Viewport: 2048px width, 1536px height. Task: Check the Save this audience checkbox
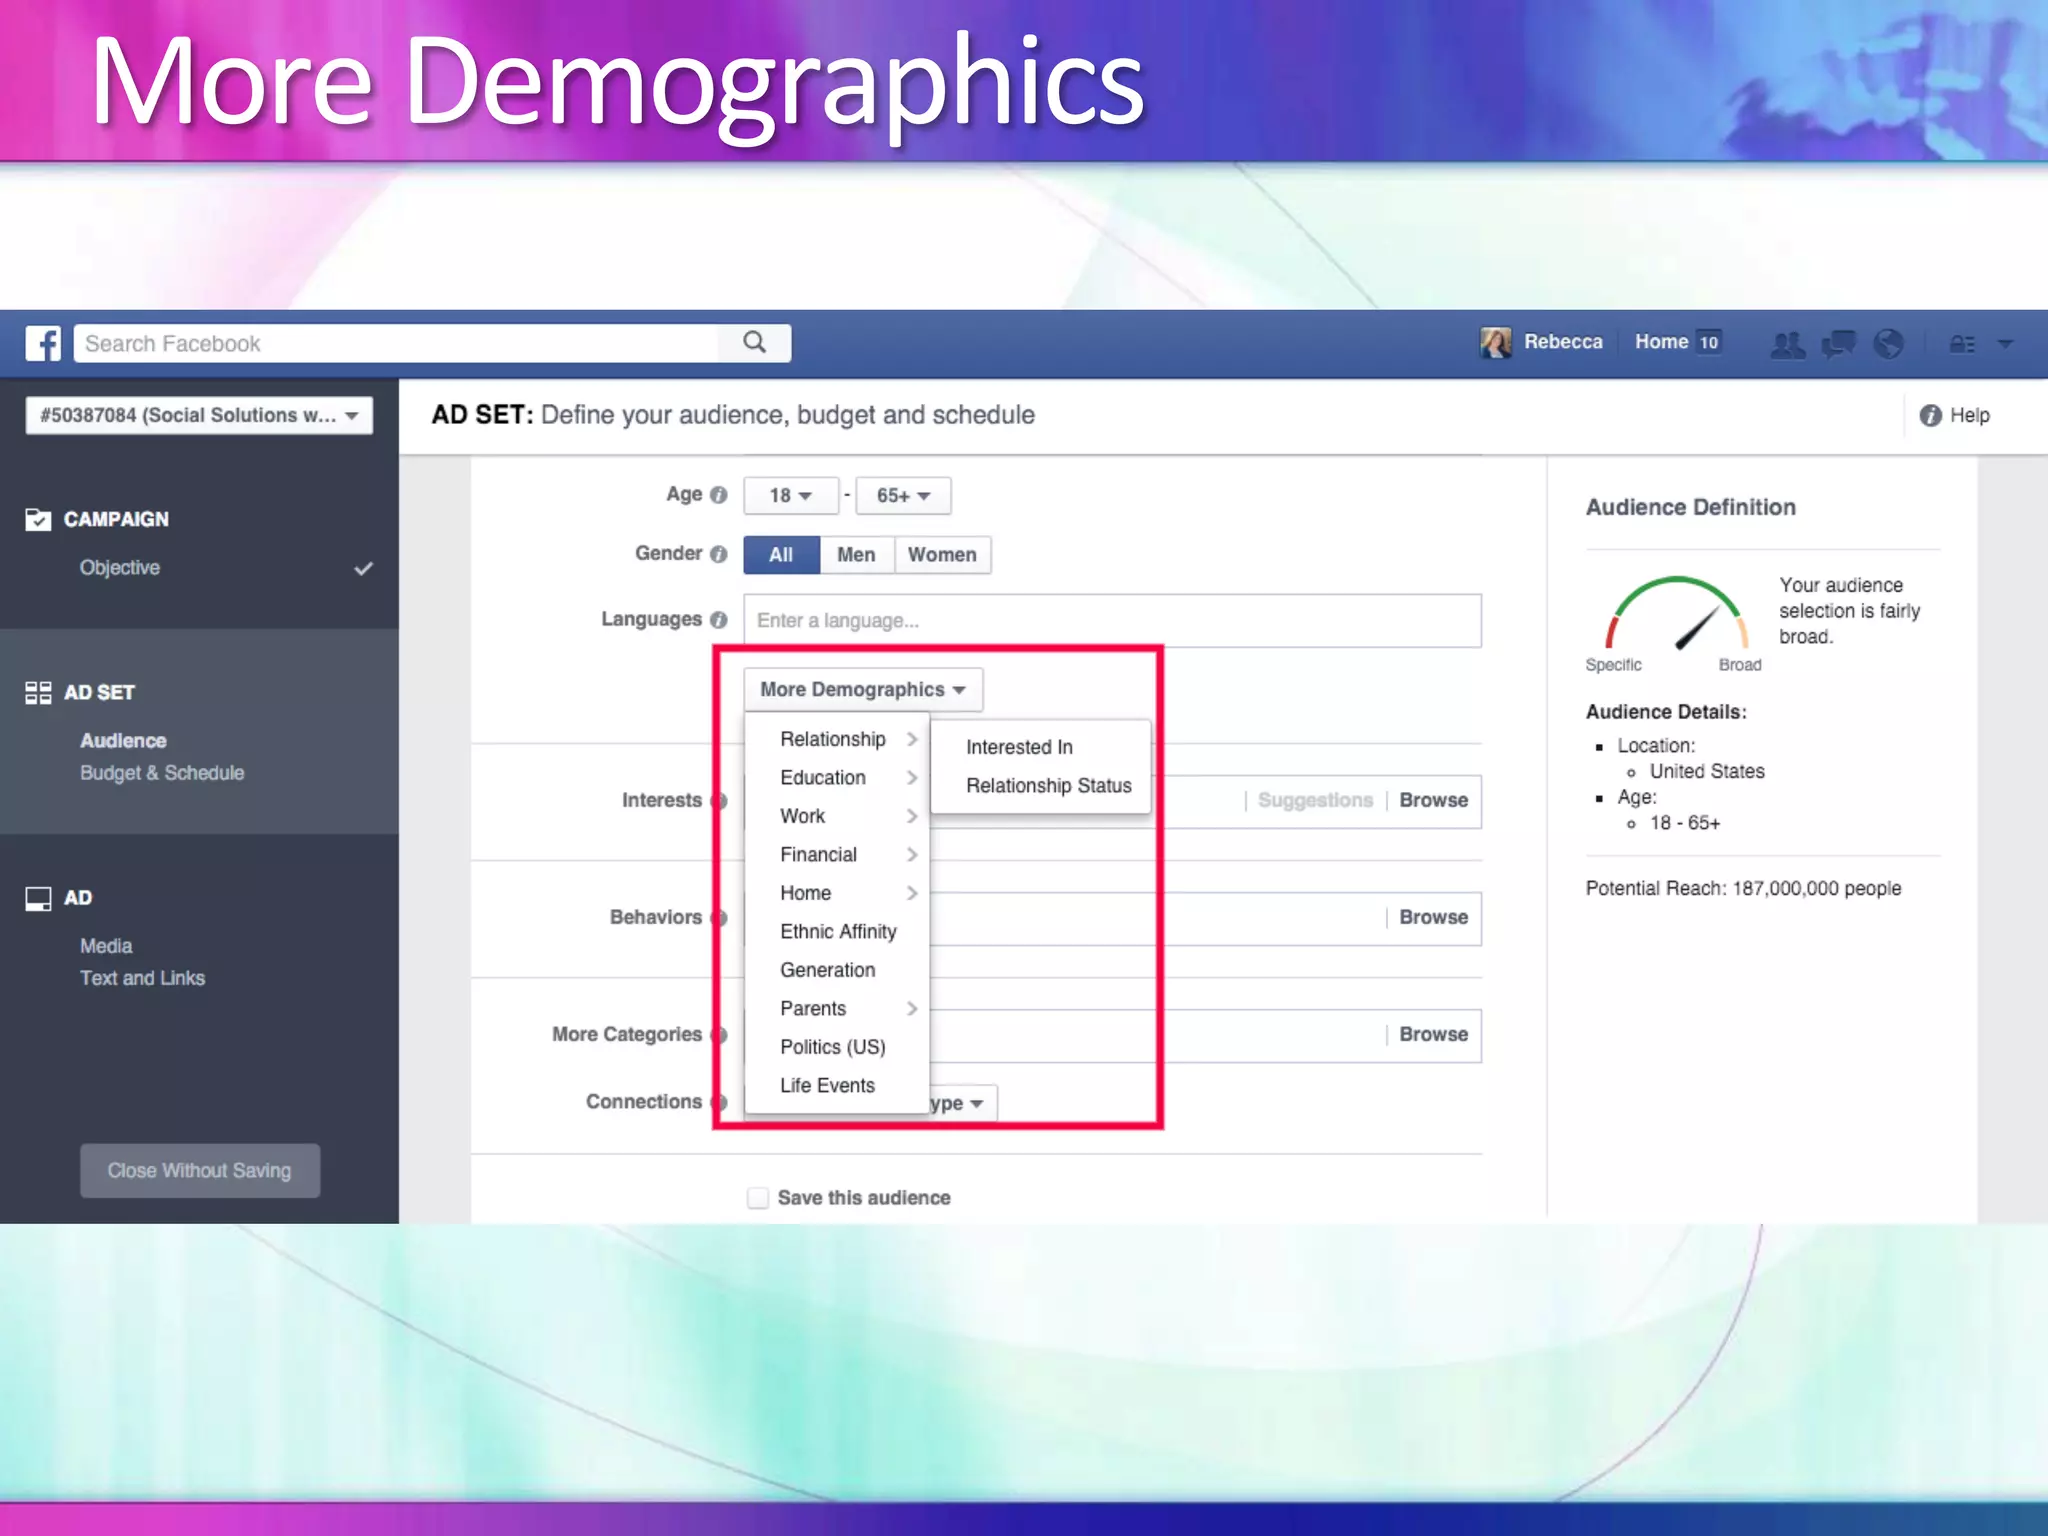pos(758,1198)
